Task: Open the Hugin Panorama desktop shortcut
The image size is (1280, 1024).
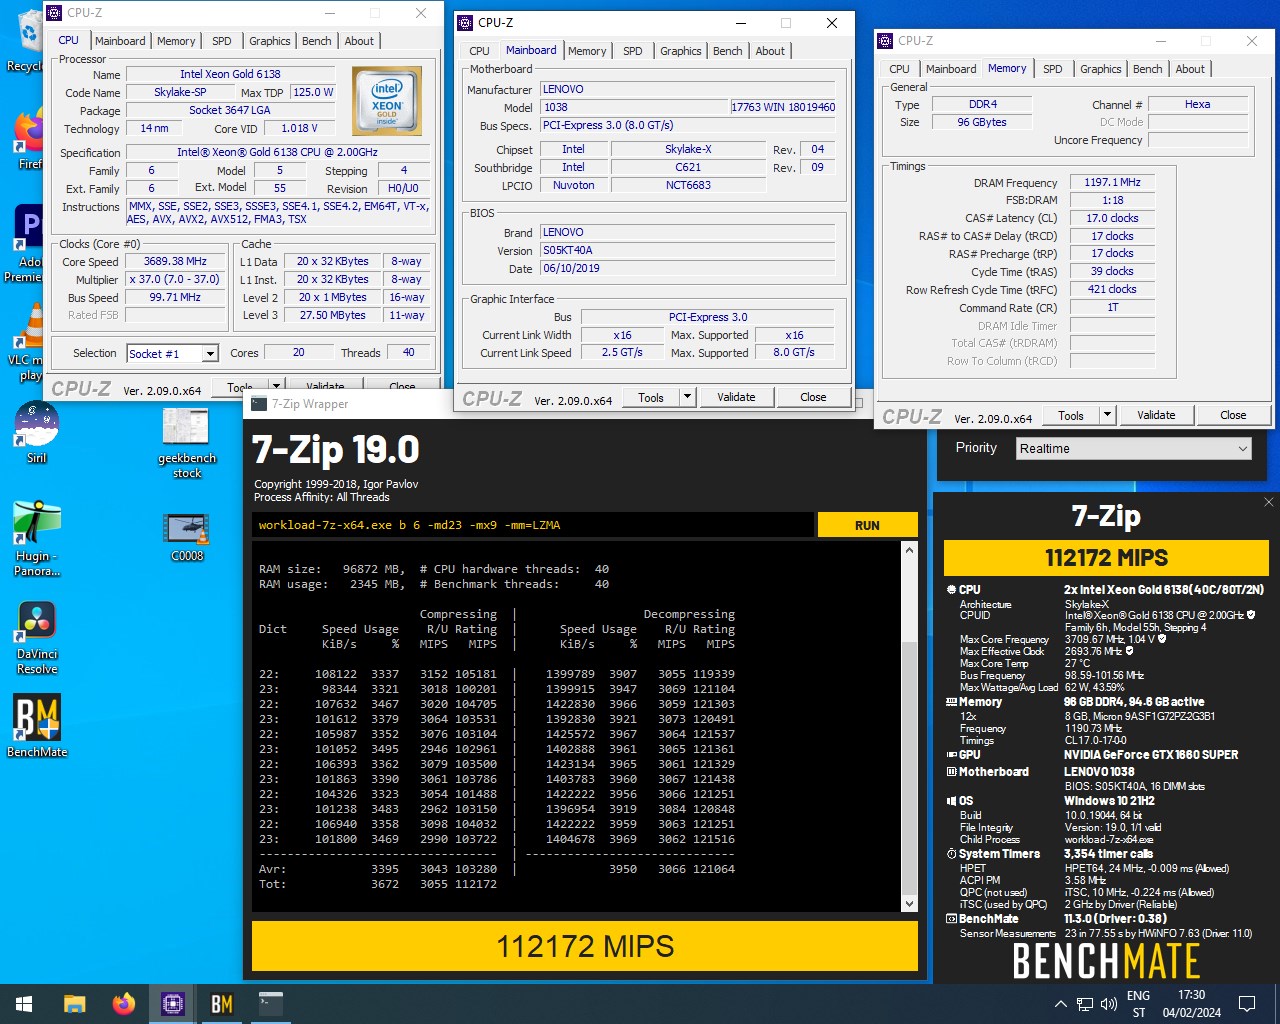Action: point(36,538)
